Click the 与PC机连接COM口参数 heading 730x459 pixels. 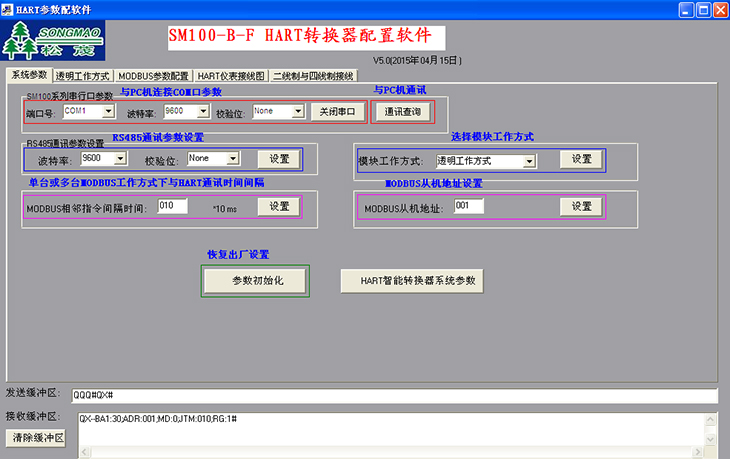(171, 92)
